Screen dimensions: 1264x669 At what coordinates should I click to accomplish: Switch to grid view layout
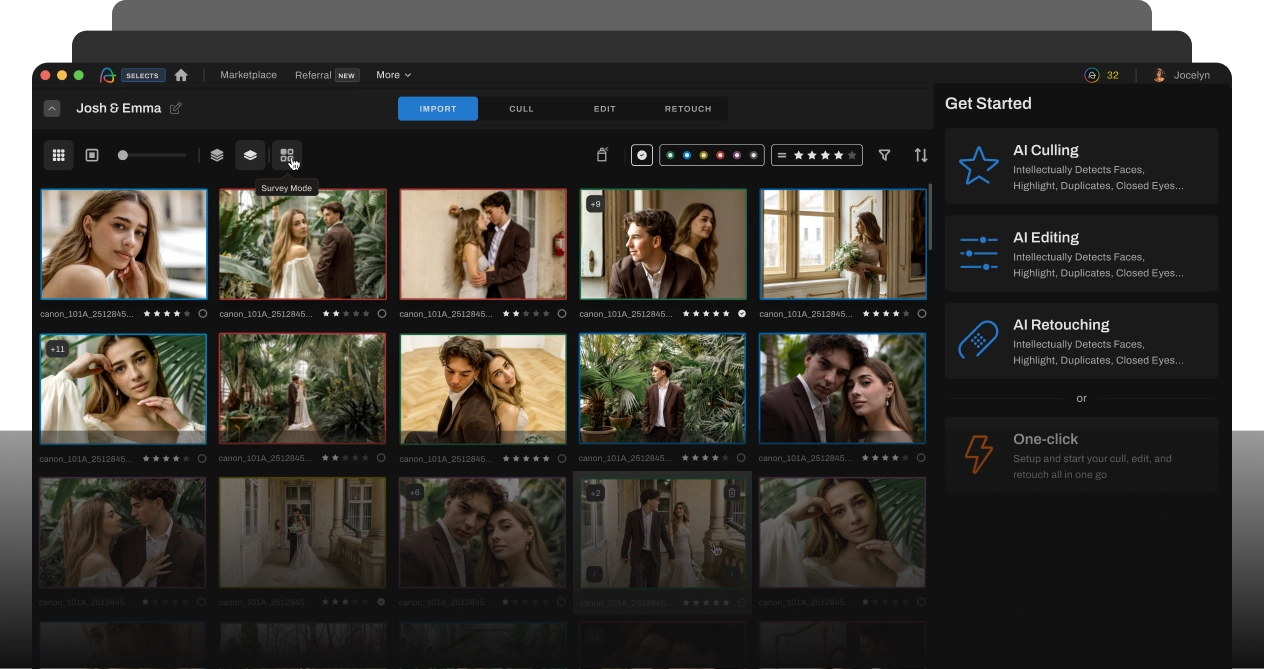point(58,155)
